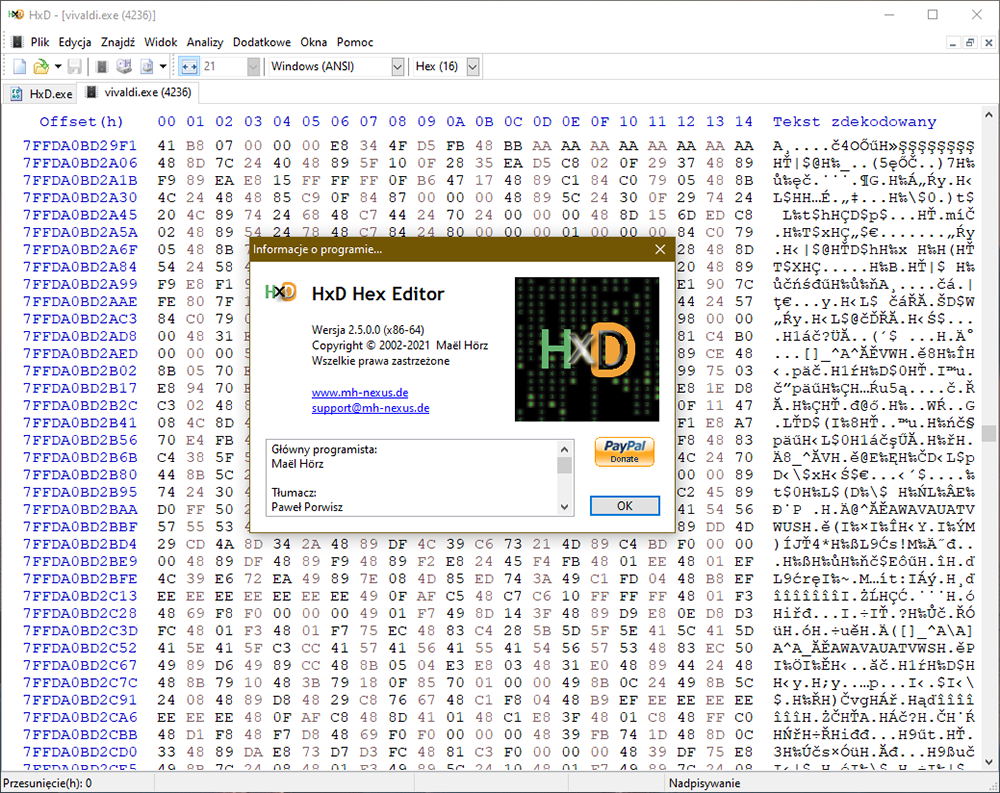Viewport: 1000px width, 793px height.
Task: Close the Informacje o programie dialog
Action: (660, 249)
